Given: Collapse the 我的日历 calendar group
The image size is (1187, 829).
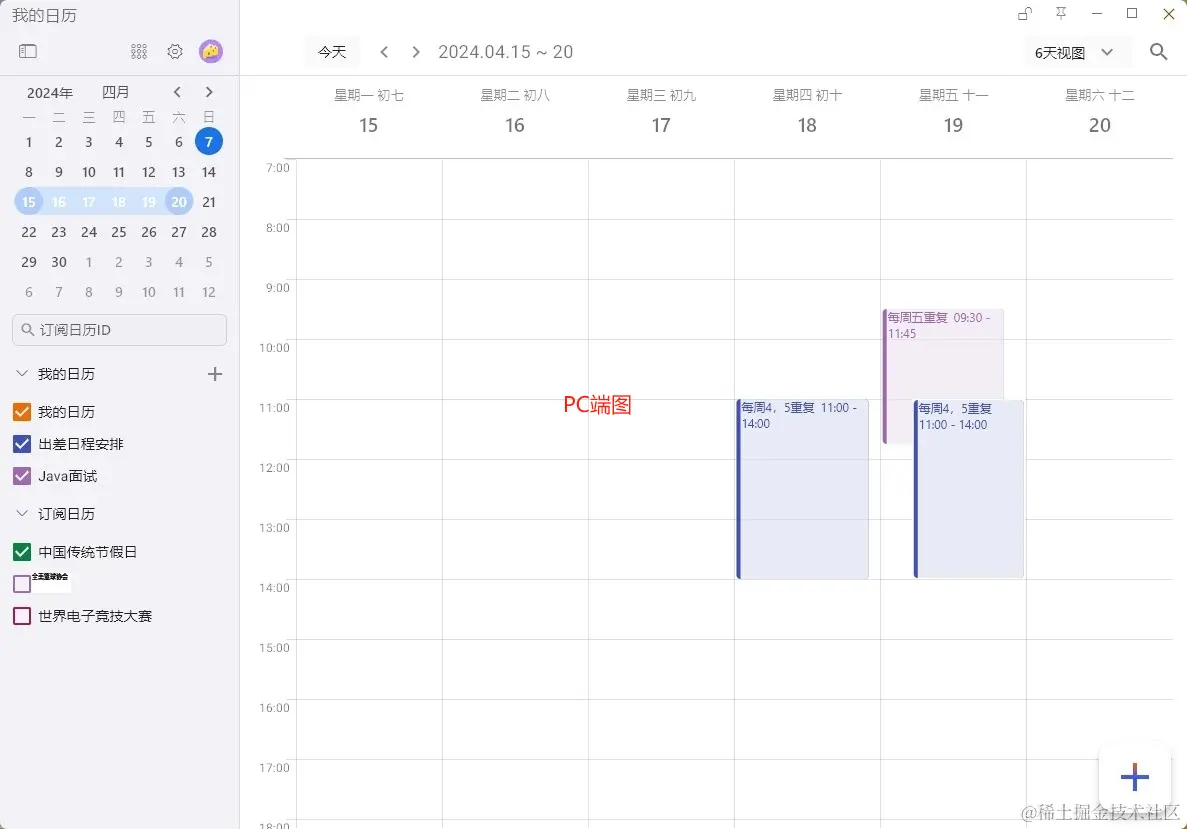Looking at the screenshot, I should coord(21,373).
